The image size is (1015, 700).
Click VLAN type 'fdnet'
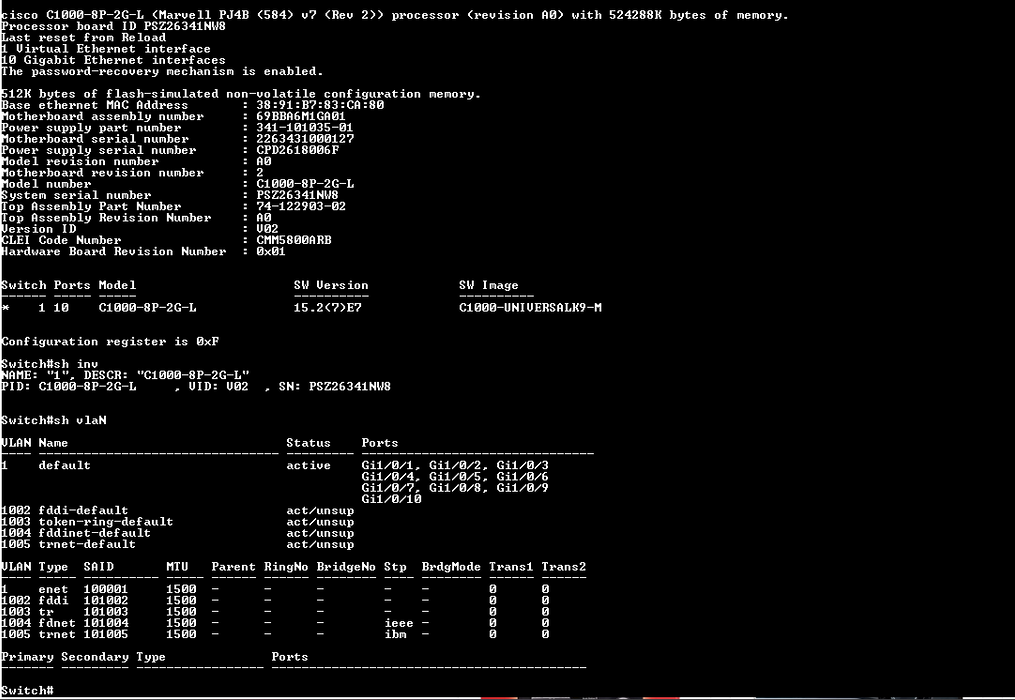[x=57, y=623]
